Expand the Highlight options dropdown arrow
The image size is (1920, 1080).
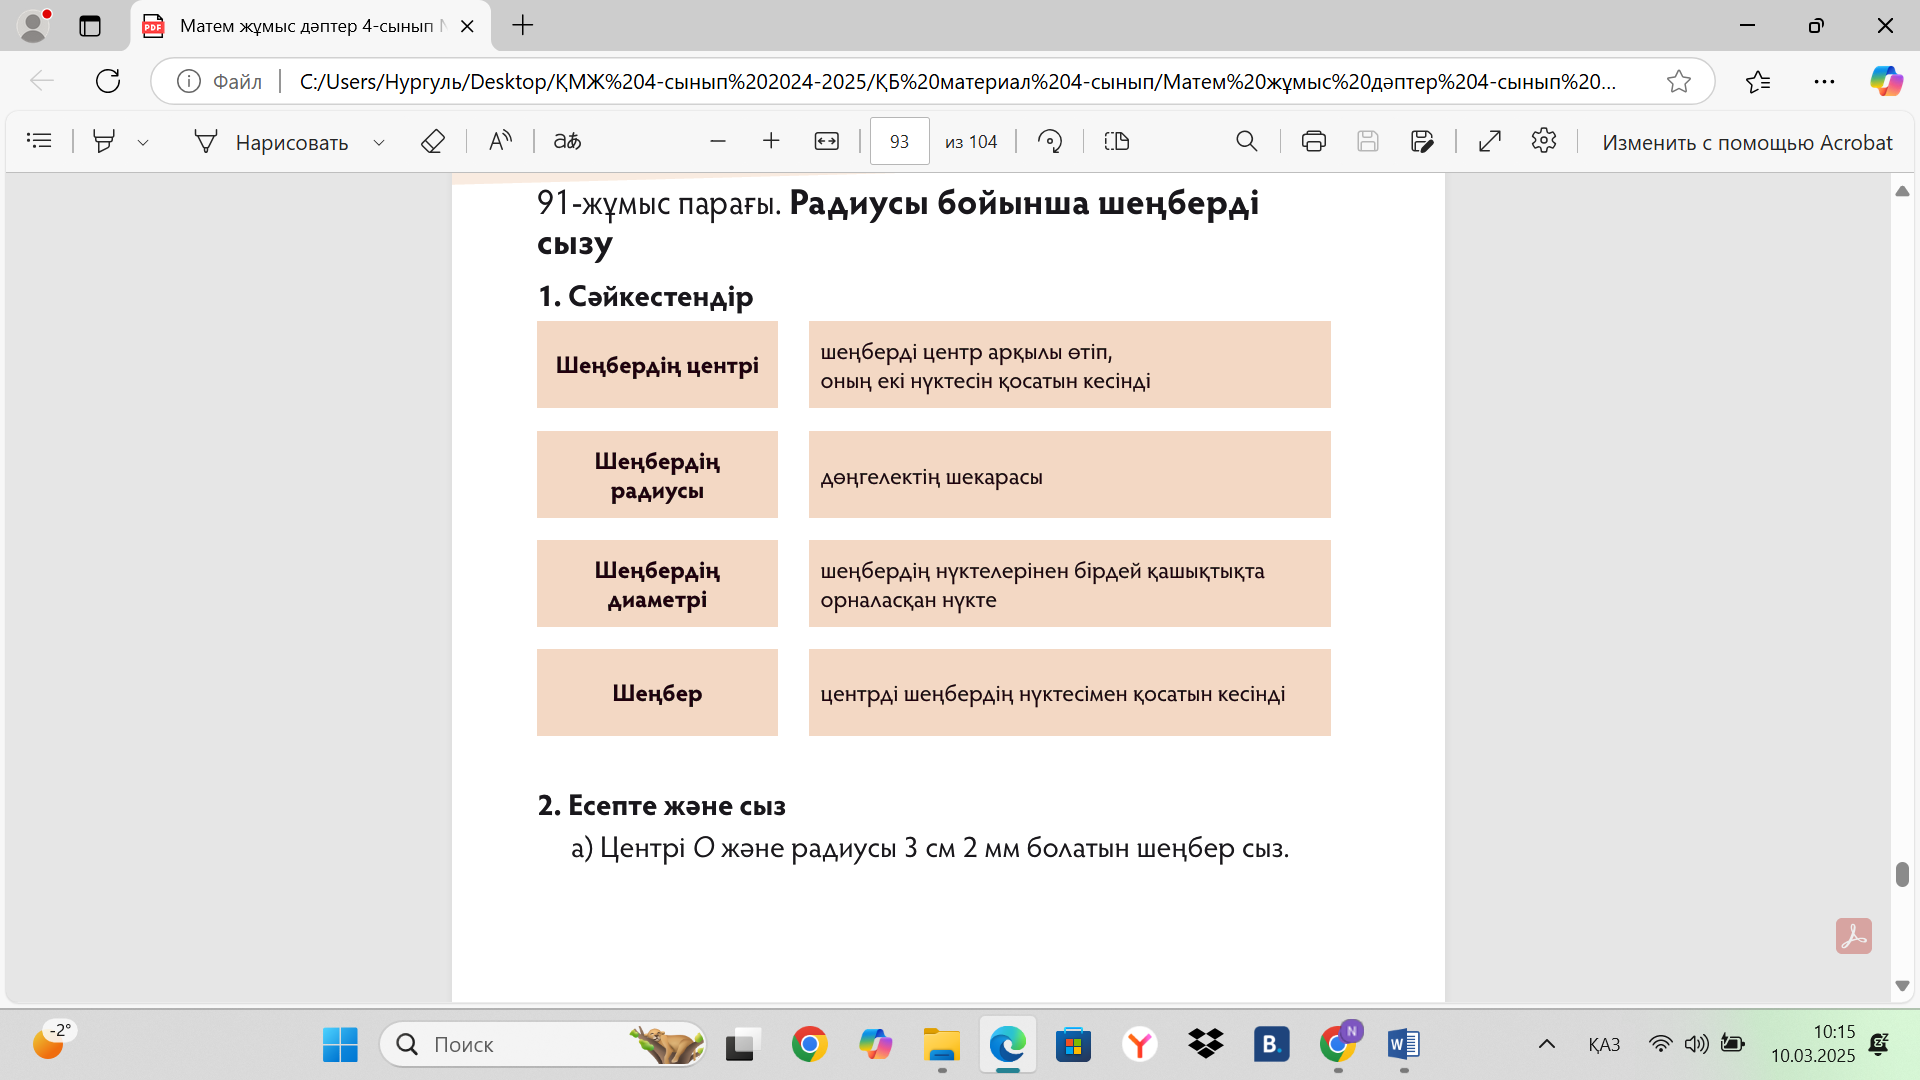click(x=143, y=143)
